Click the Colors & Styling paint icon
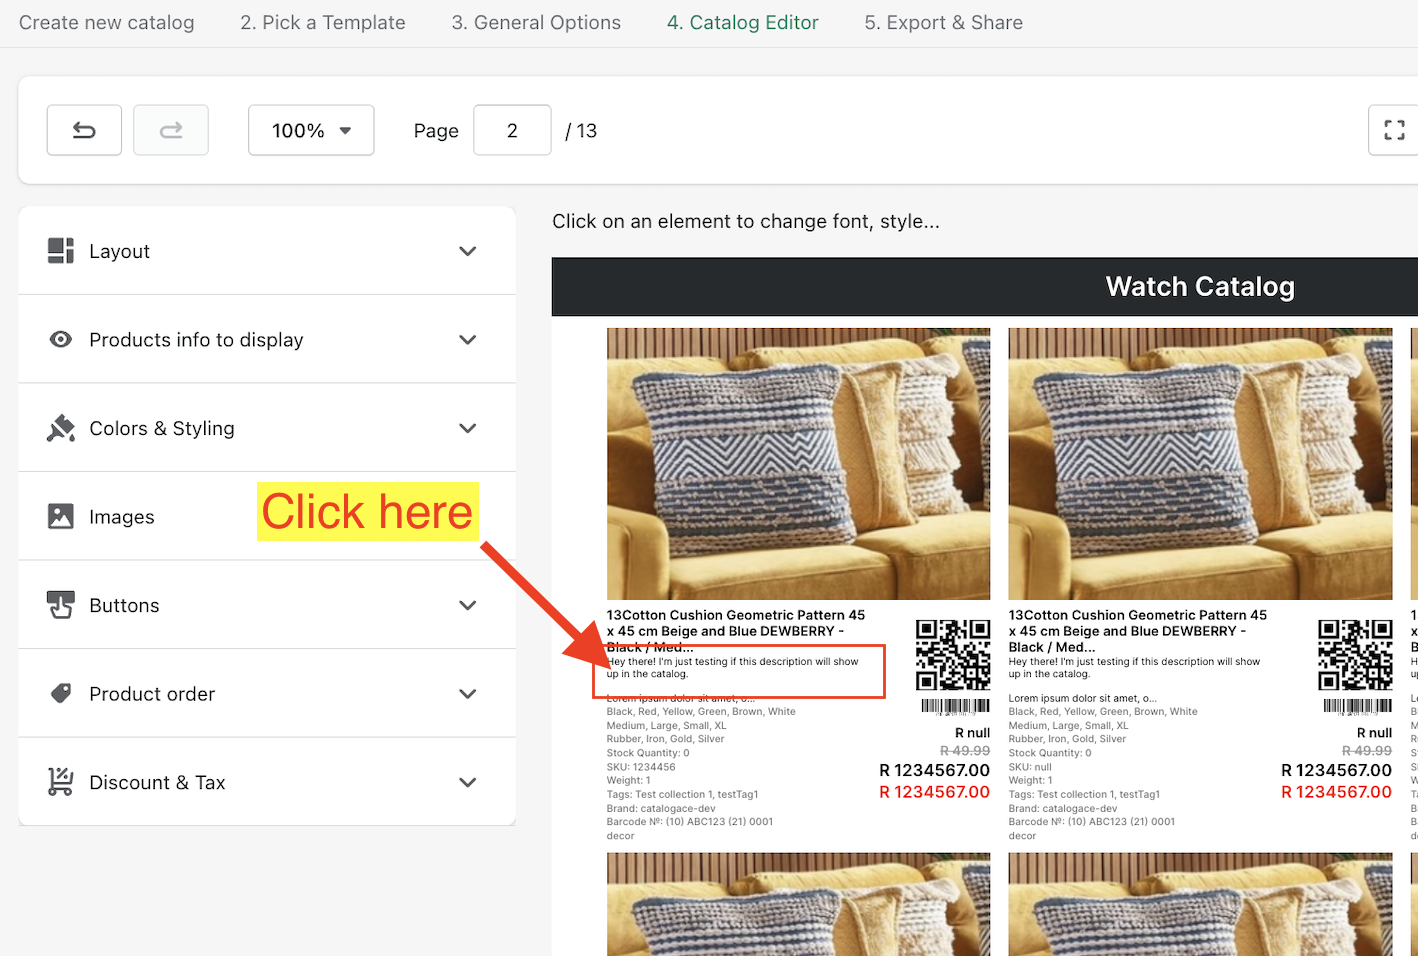Viewport: 1418px width, 956px height. click(x=61, y=428)
